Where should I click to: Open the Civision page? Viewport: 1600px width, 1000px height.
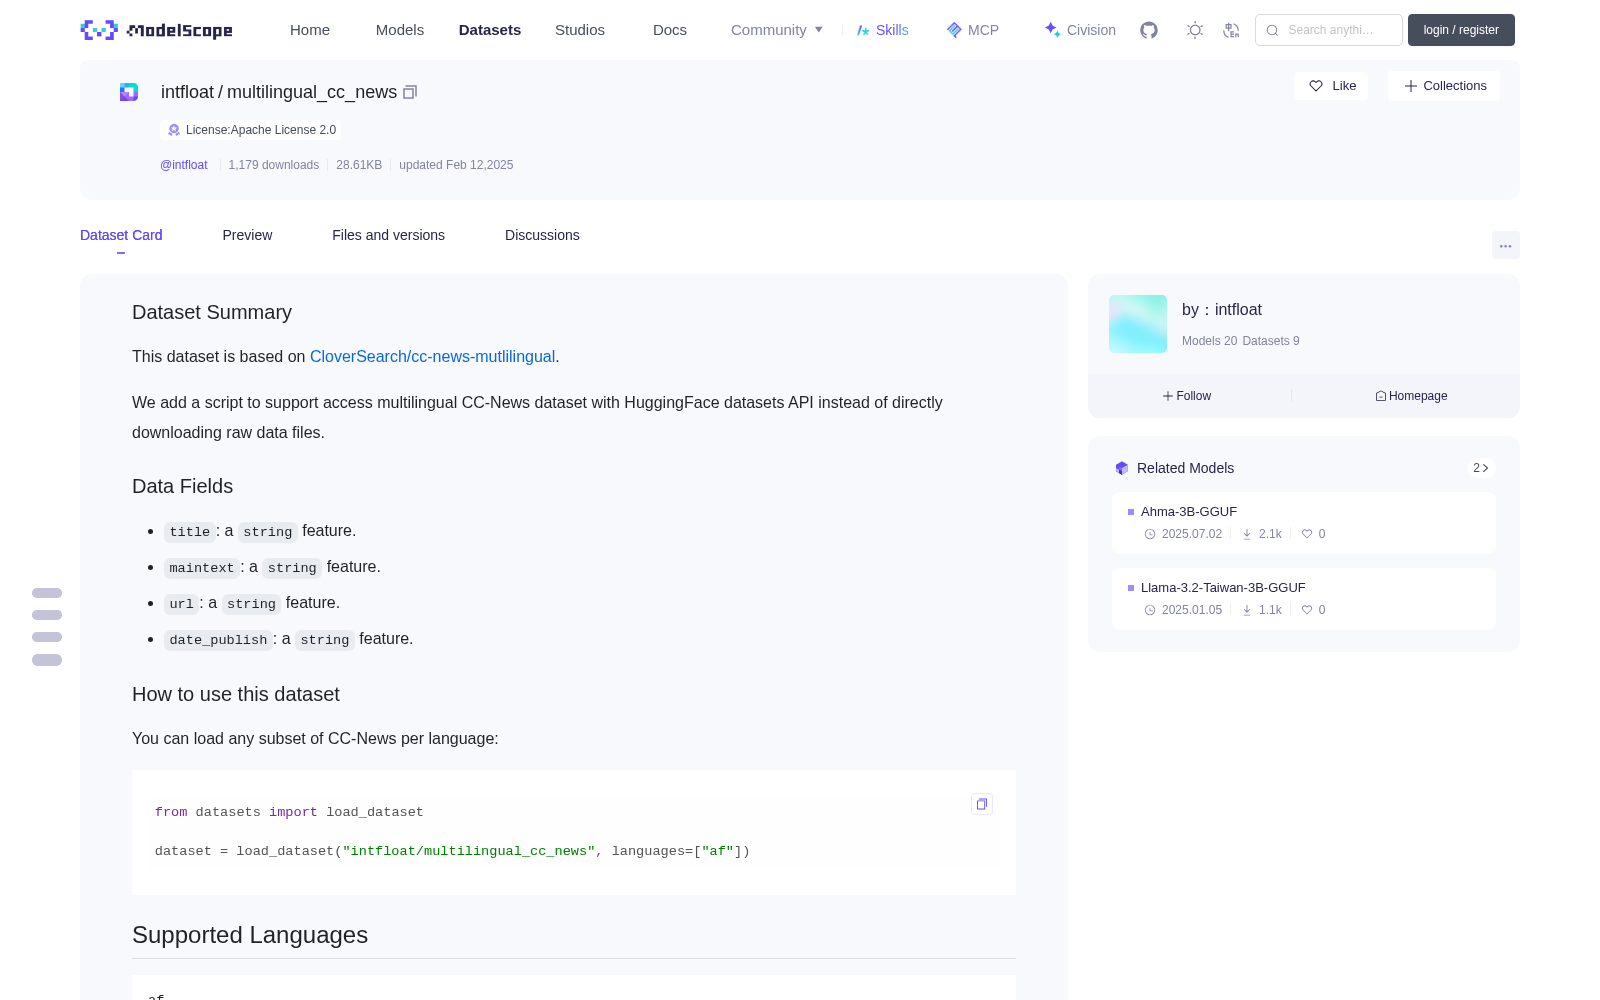coord(1080,30)
